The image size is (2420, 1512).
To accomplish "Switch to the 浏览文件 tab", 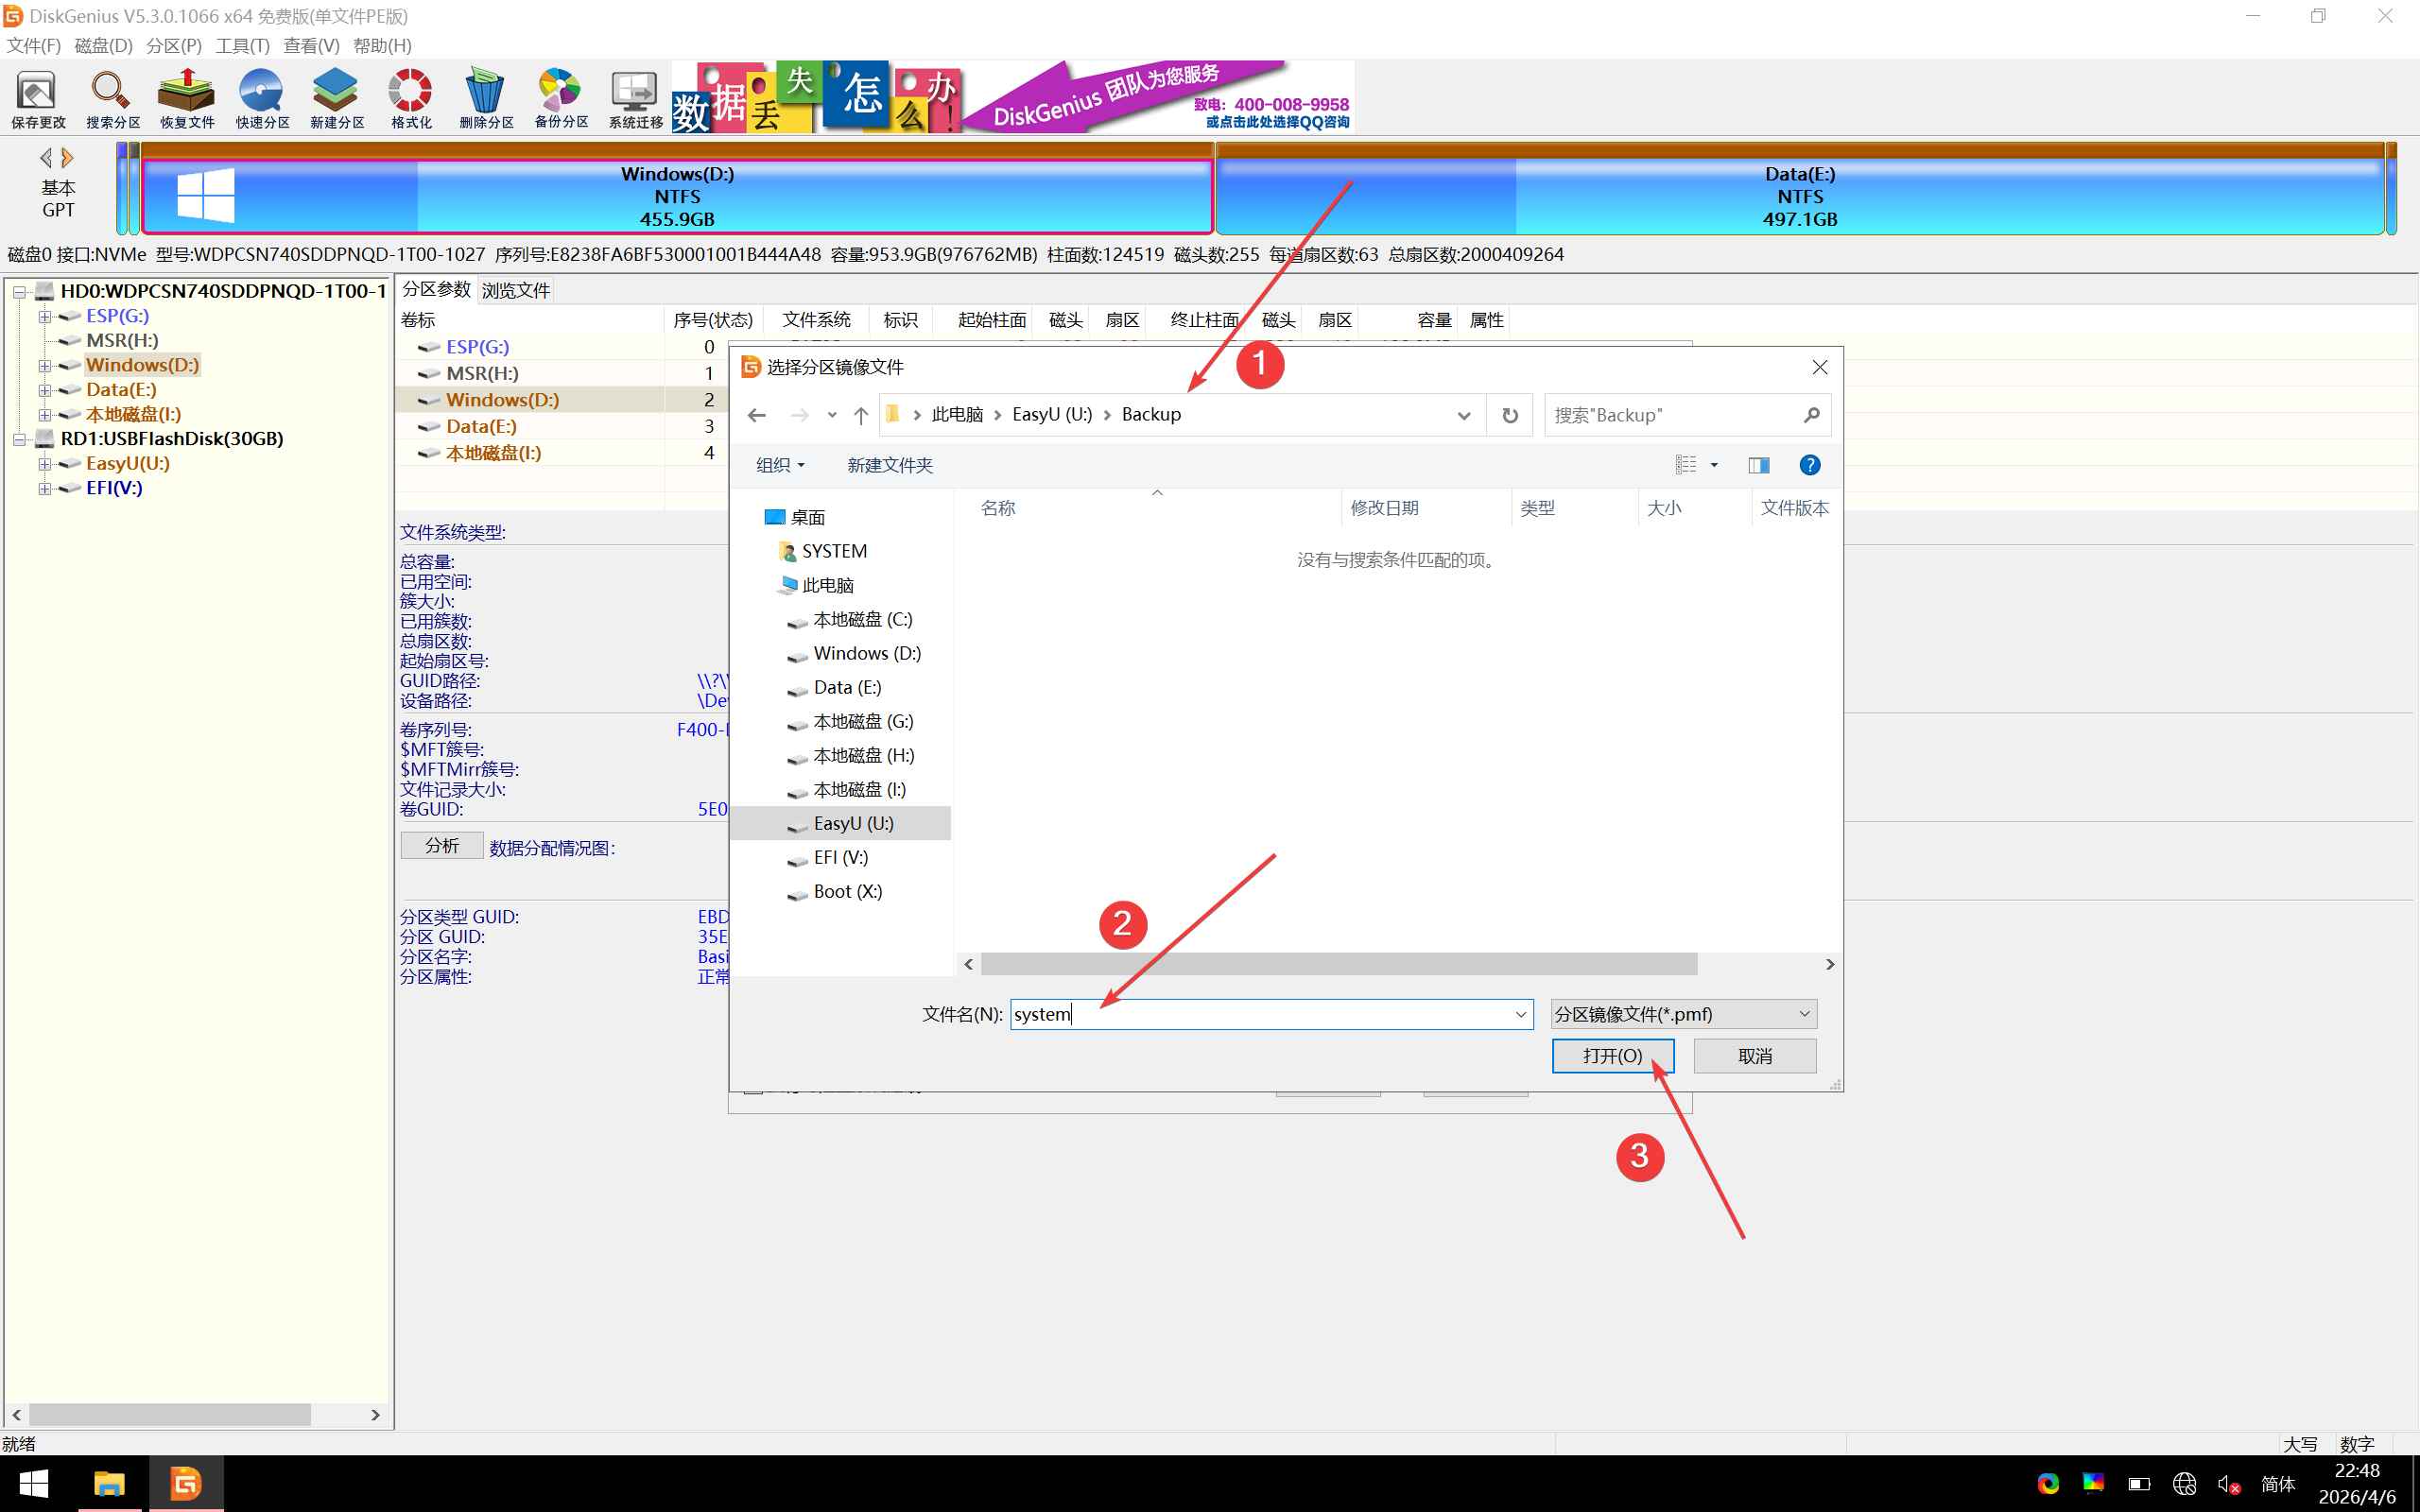I will coord(516,290).
